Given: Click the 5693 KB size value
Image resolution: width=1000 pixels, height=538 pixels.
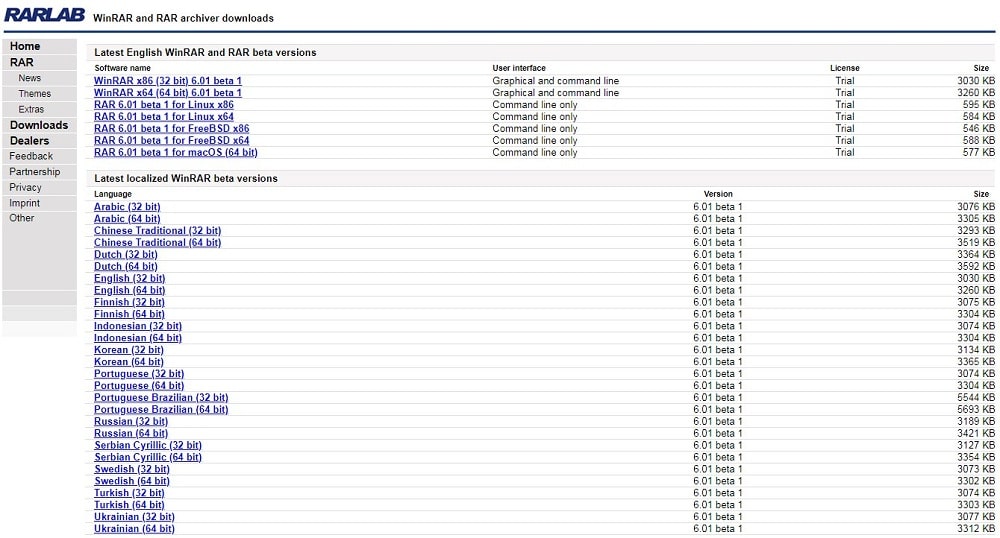Looking at the screenshot, I should point(976,409).
